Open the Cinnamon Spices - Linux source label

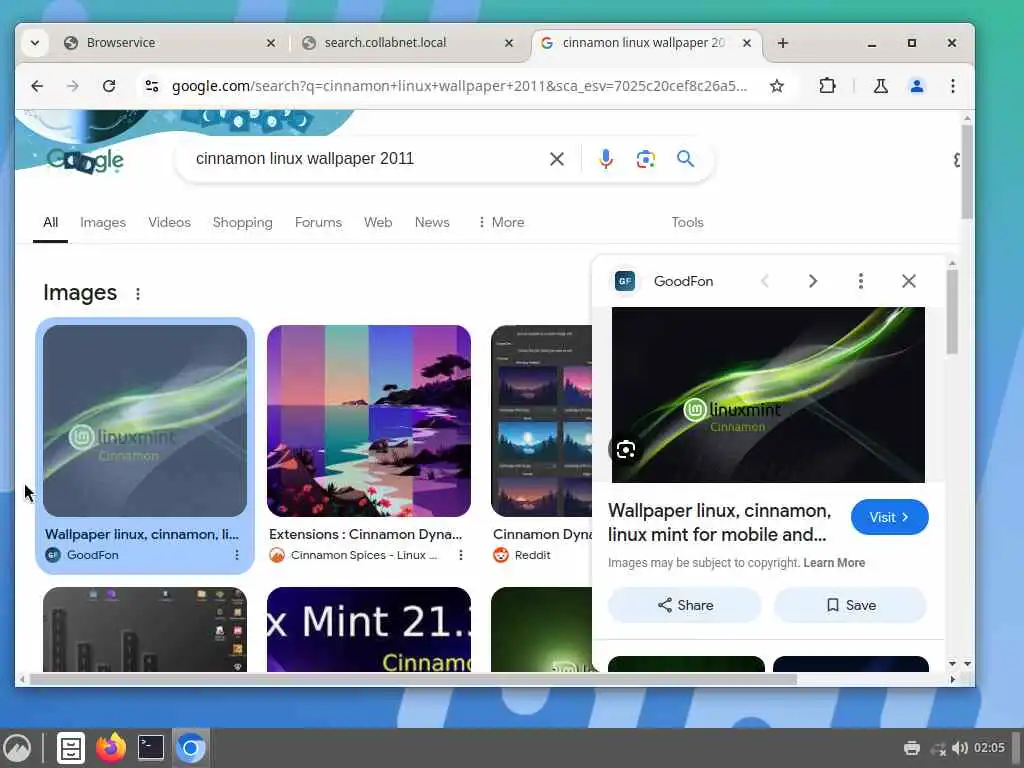[364, 554]
